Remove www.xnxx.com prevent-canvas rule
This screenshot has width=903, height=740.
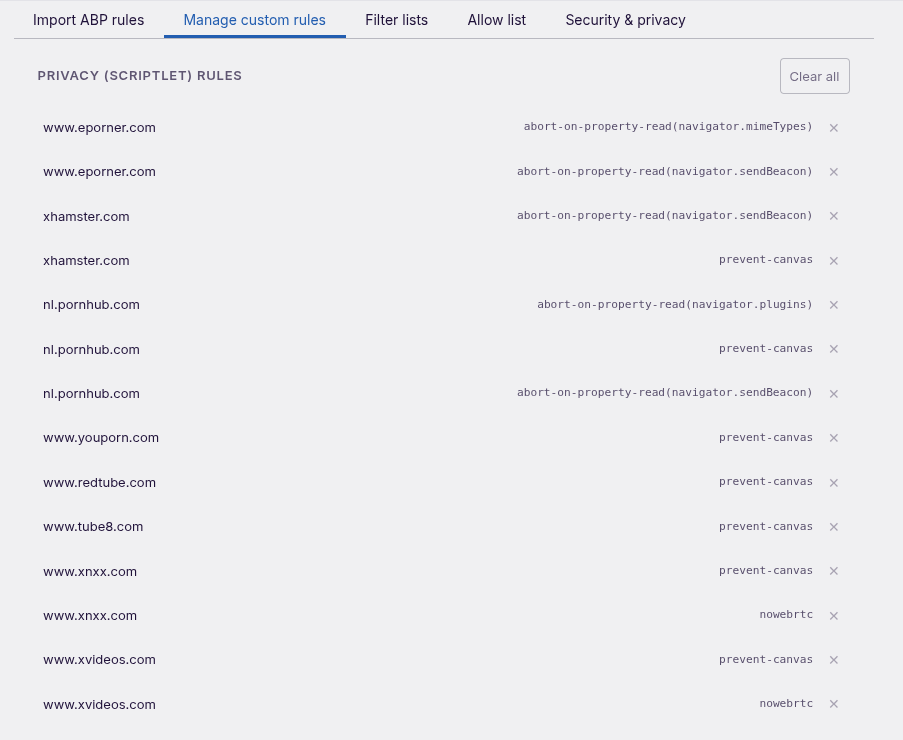pyautogui.click(x=833, y=571)
